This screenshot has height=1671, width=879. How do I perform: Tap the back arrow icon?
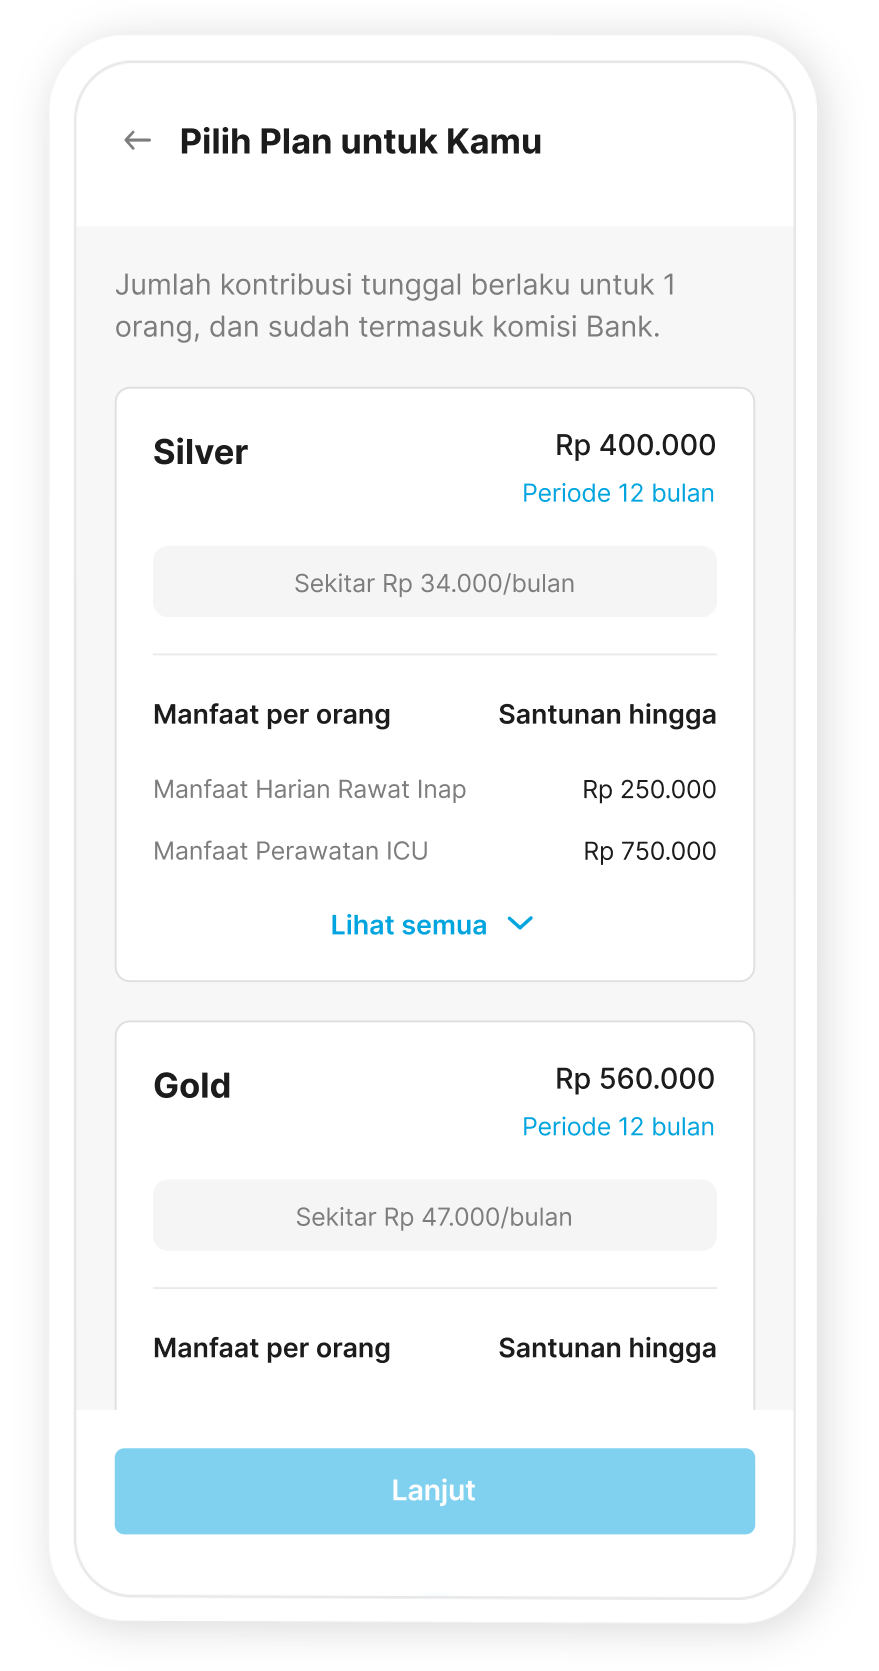(137, 141)
